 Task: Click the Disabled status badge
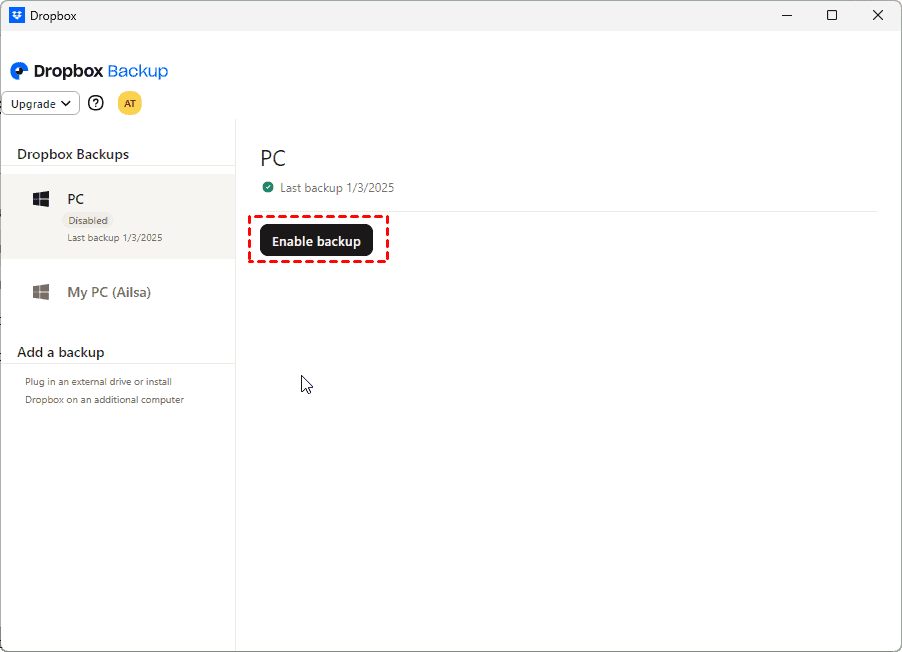pyautogui.click(x=87, y=220)
